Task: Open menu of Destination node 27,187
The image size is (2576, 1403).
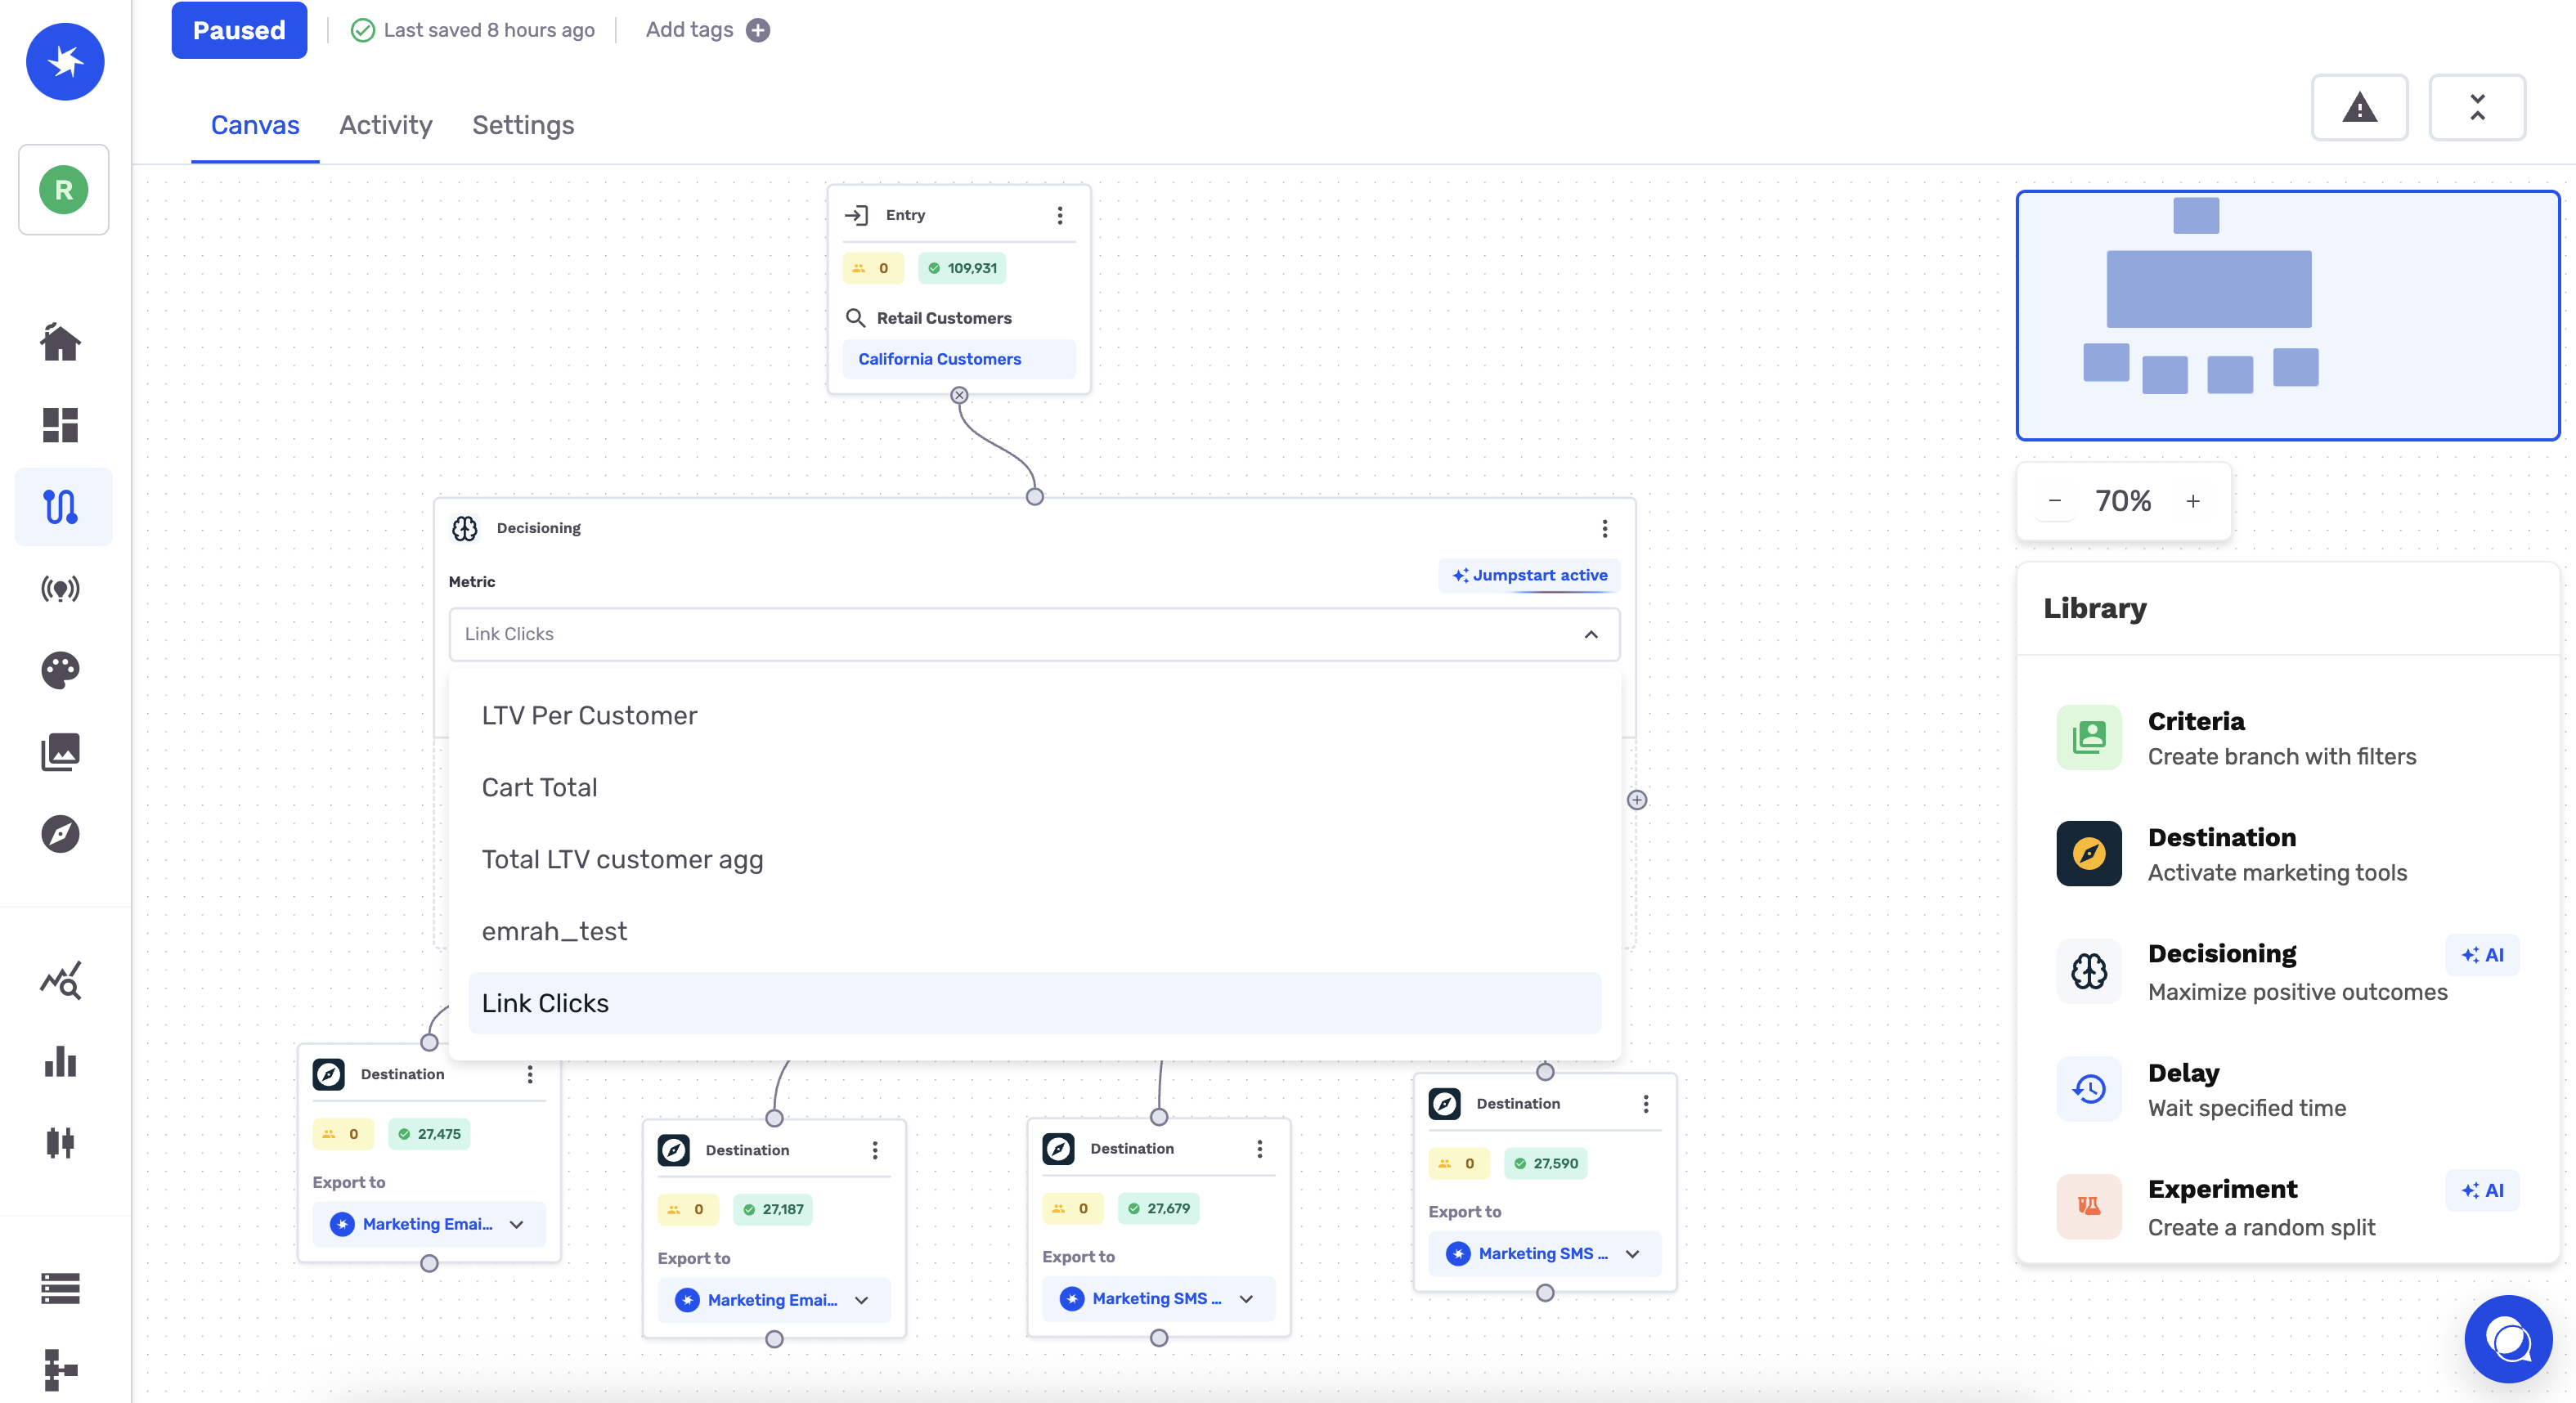Action: click(x=875, y=1150)
